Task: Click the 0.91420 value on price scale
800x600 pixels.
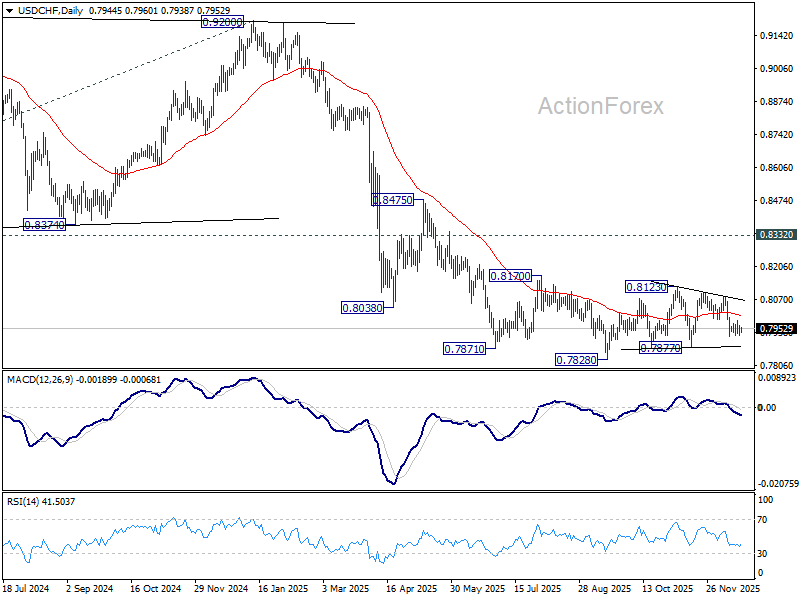Action: (776, 36)
